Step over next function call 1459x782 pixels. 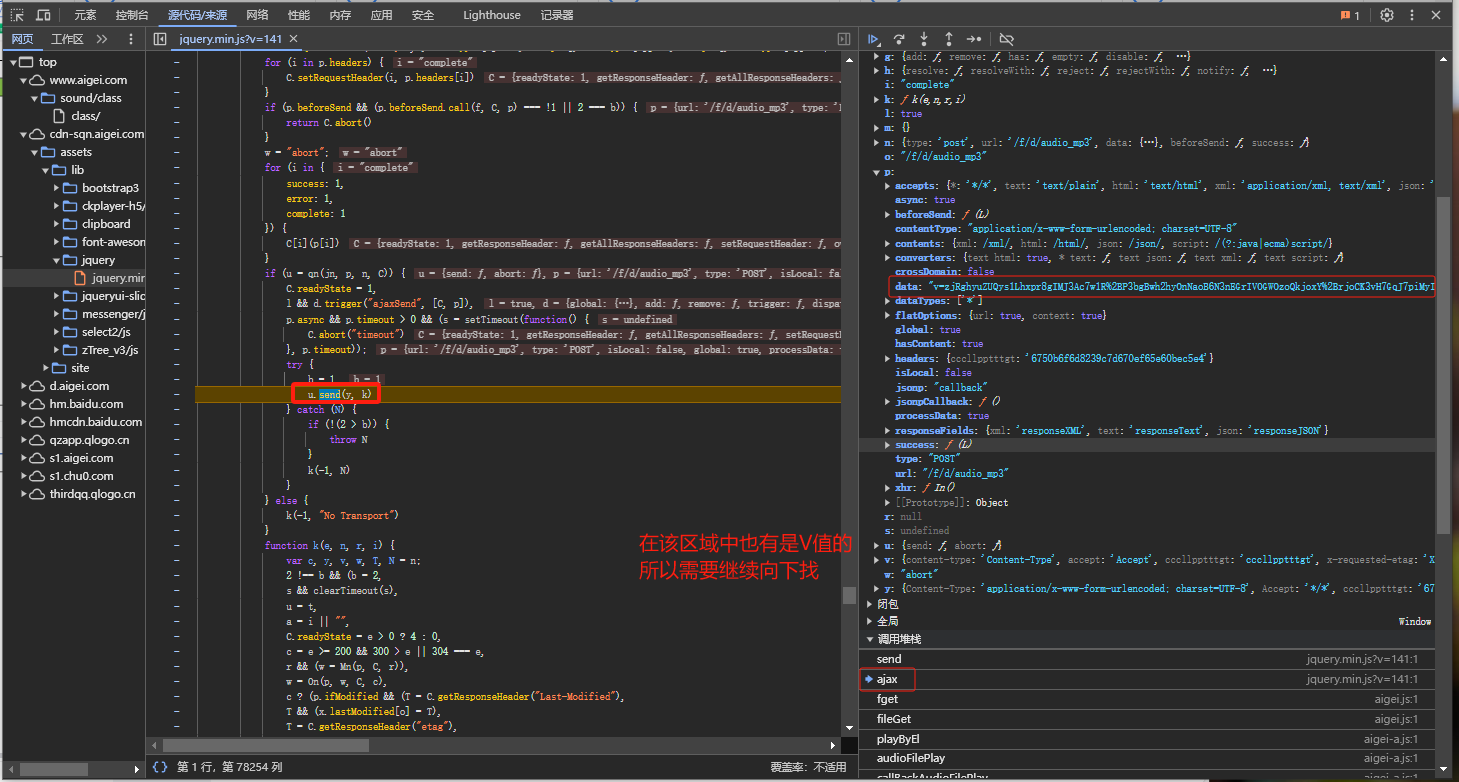tap(899, 39)
